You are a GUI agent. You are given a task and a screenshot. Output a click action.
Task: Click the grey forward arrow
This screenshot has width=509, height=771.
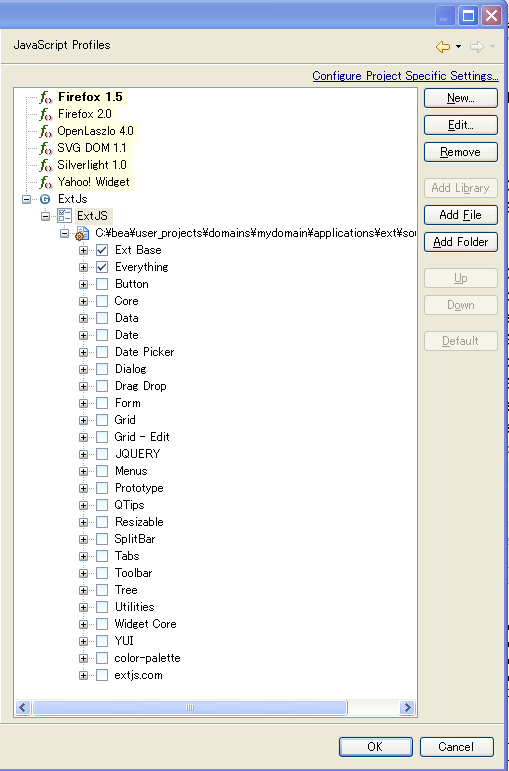pos(477,47)
